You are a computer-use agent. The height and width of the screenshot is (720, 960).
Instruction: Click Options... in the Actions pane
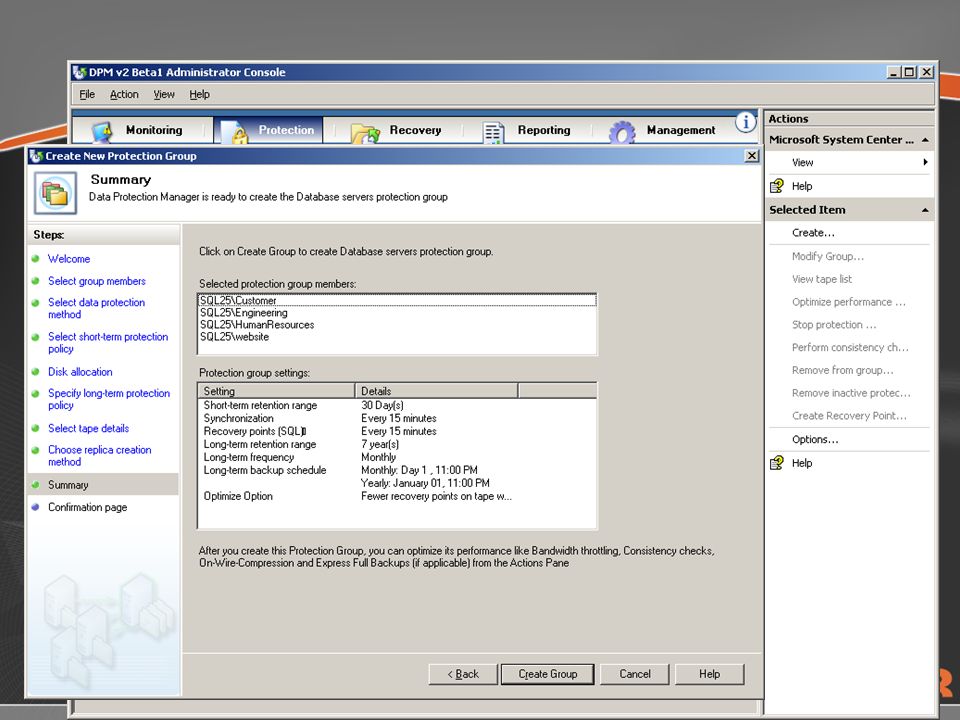pos(815,440)
